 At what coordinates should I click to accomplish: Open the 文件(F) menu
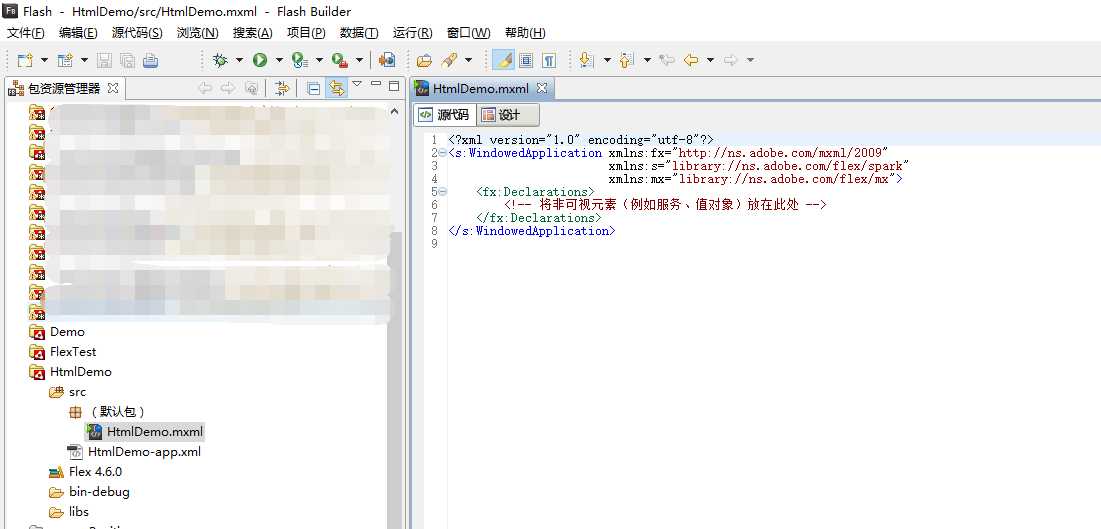(x=25, y=33)
